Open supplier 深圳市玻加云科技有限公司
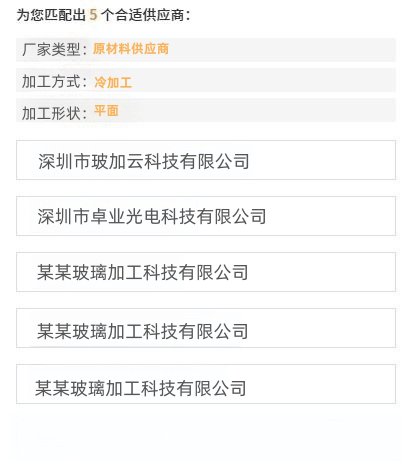This screenshot has width=415, height=464. tap(206, 160)
